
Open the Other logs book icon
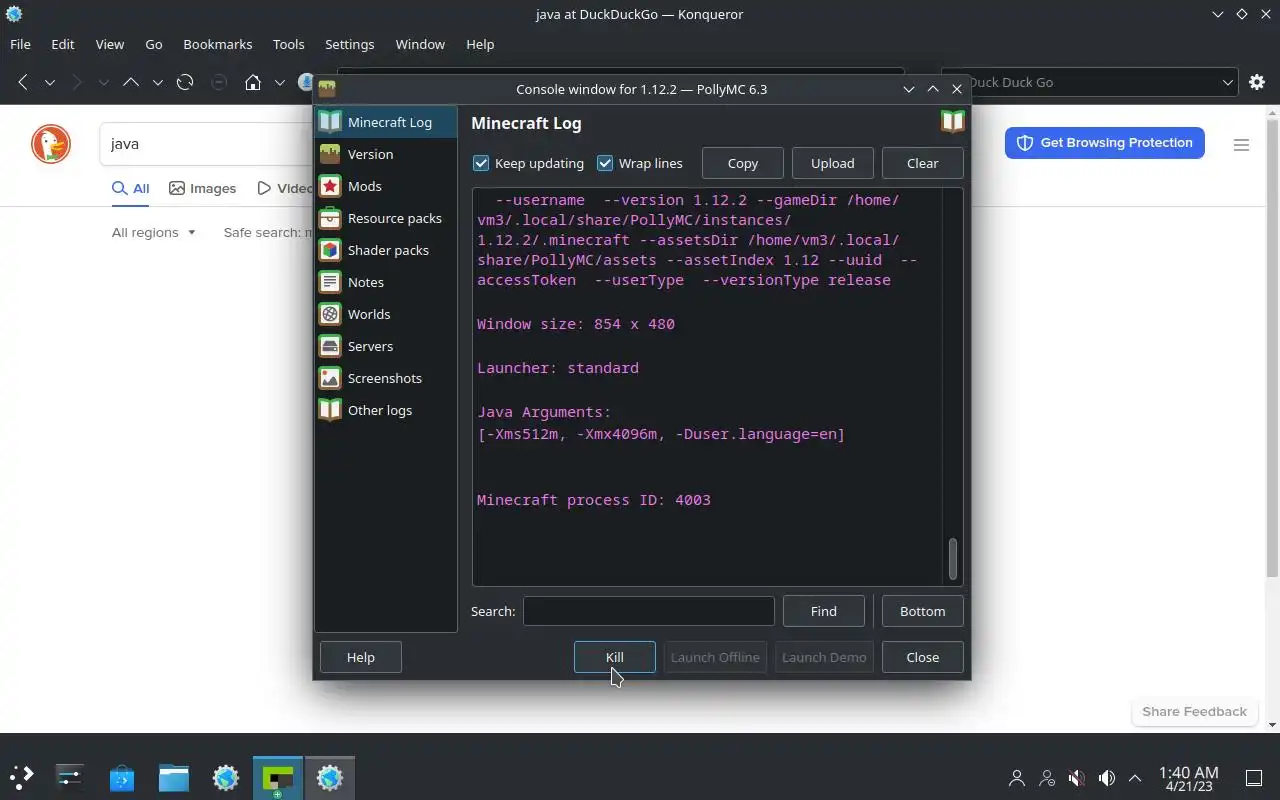[330, 410]
